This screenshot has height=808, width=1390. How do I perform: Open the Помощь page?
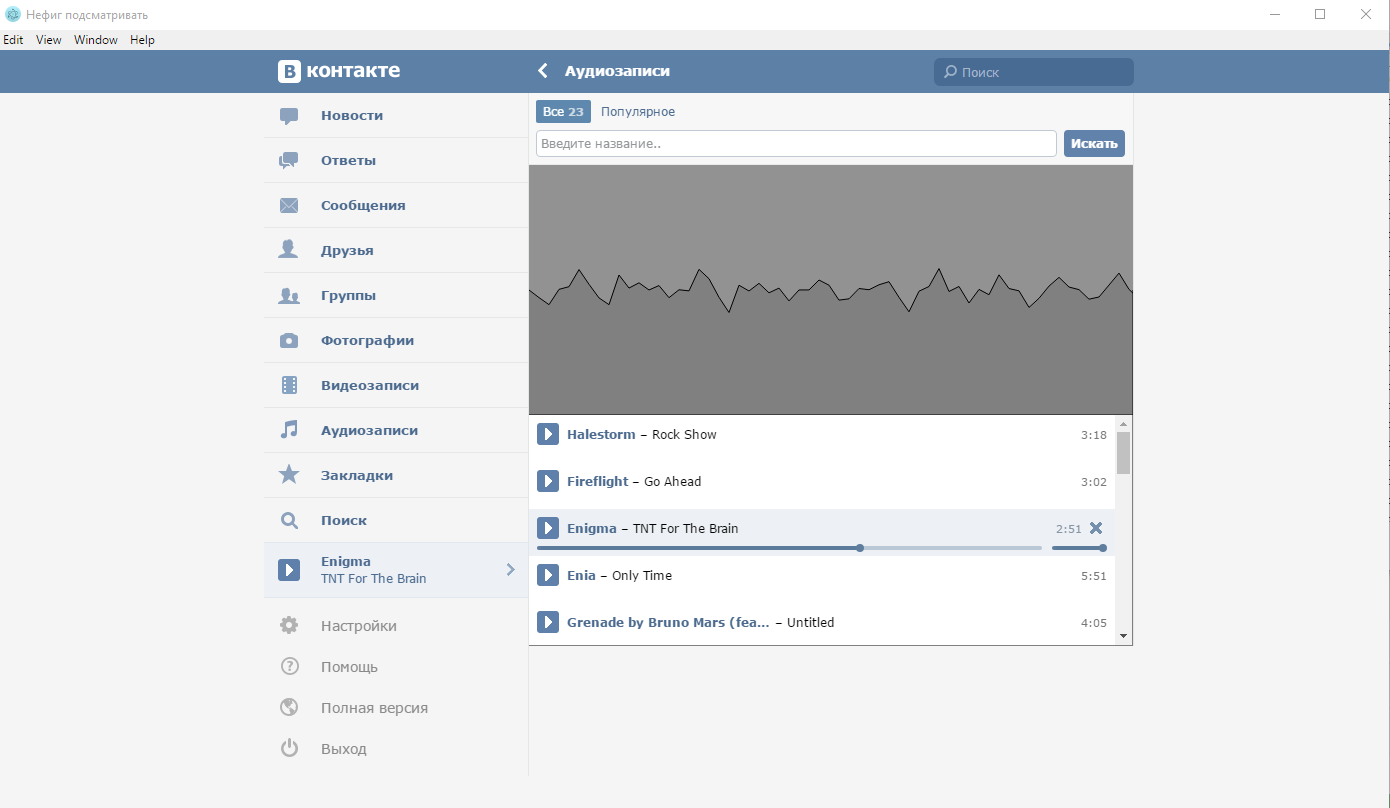pos(396,667)
